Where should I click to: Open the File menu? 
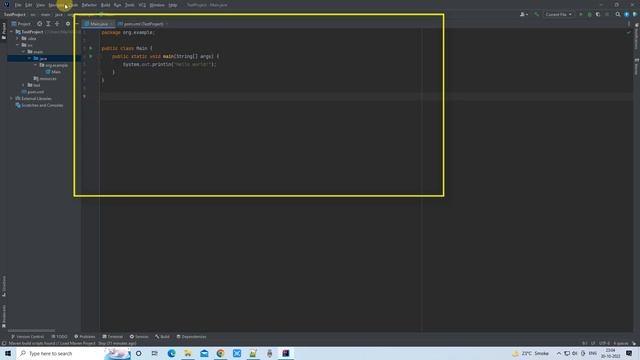pos(18,5)
